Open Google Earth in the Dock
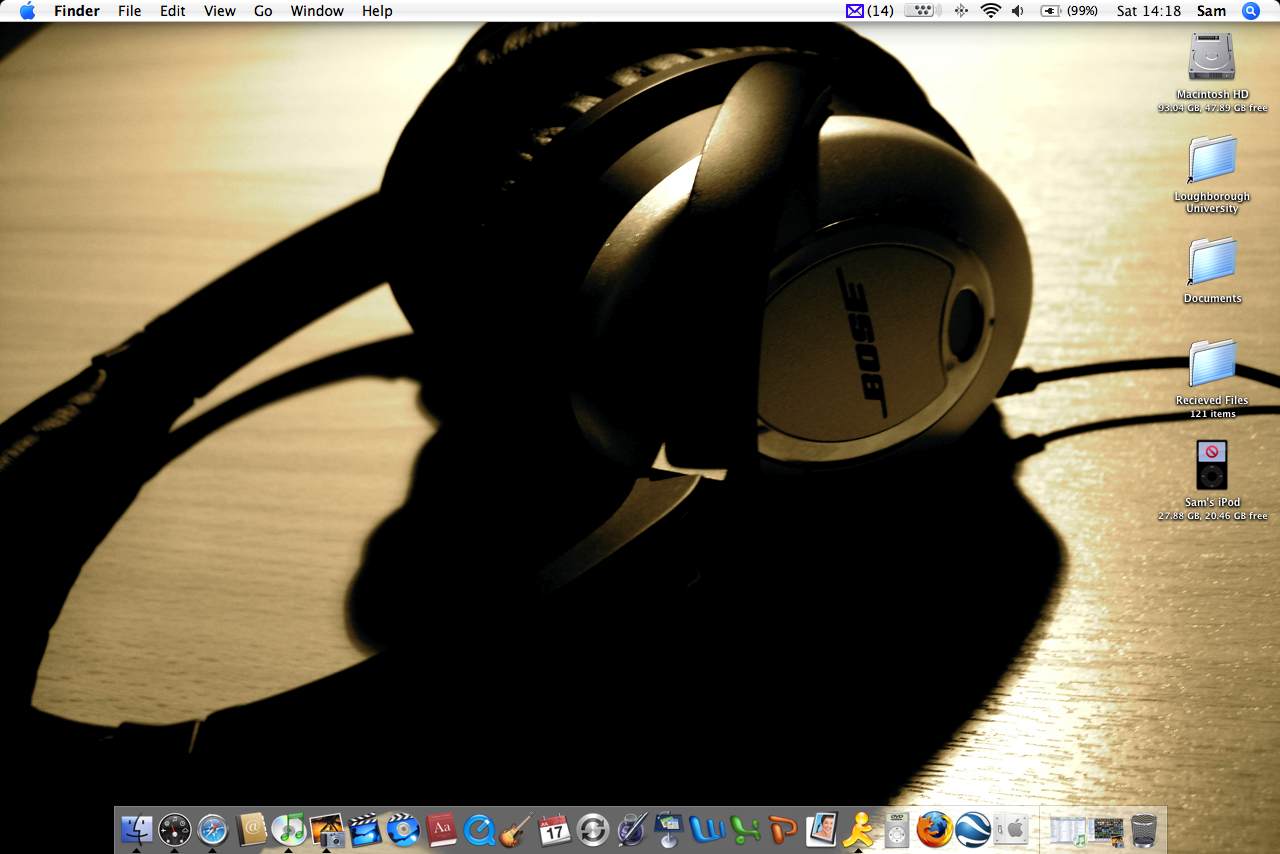The image size is (1280, 854). [973, 829]
